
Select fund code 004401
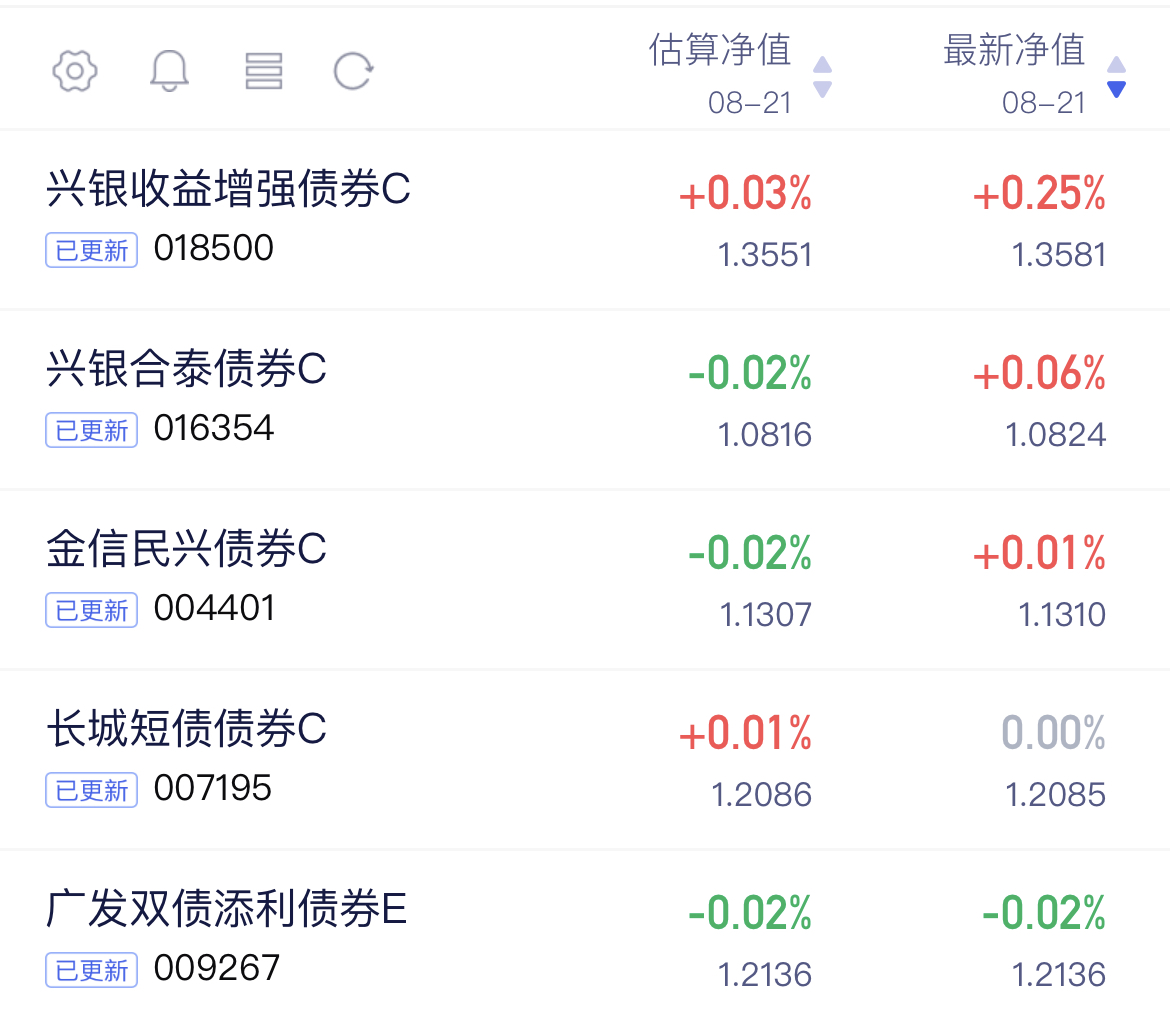click(x=214, y=608)
